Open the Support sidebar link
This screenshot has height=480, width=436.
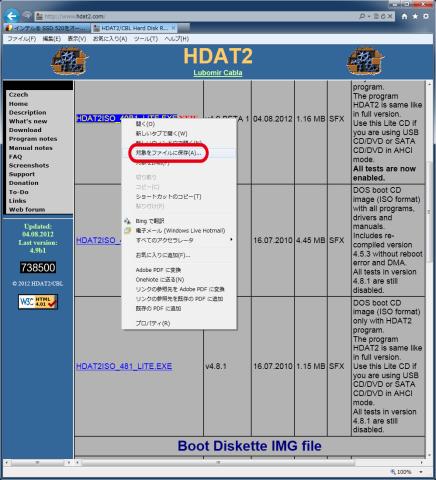pos(22,174)
